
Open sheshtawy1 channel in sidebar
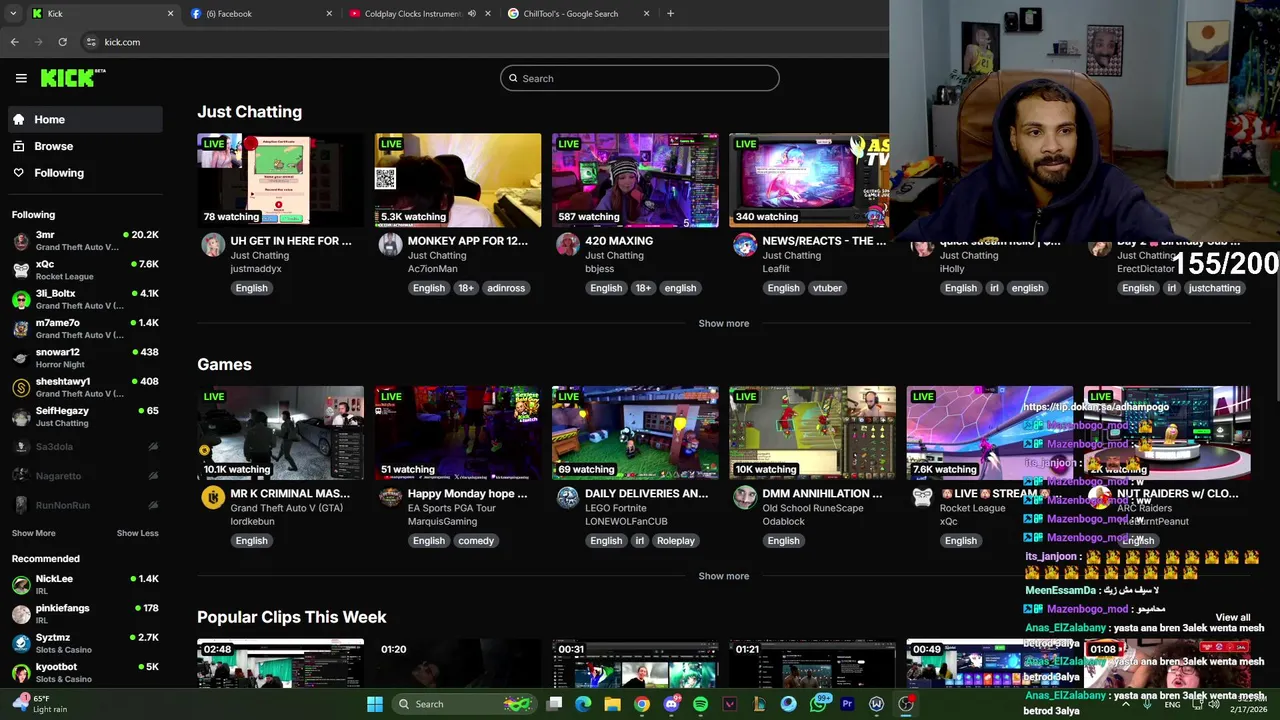click(86, 387)
